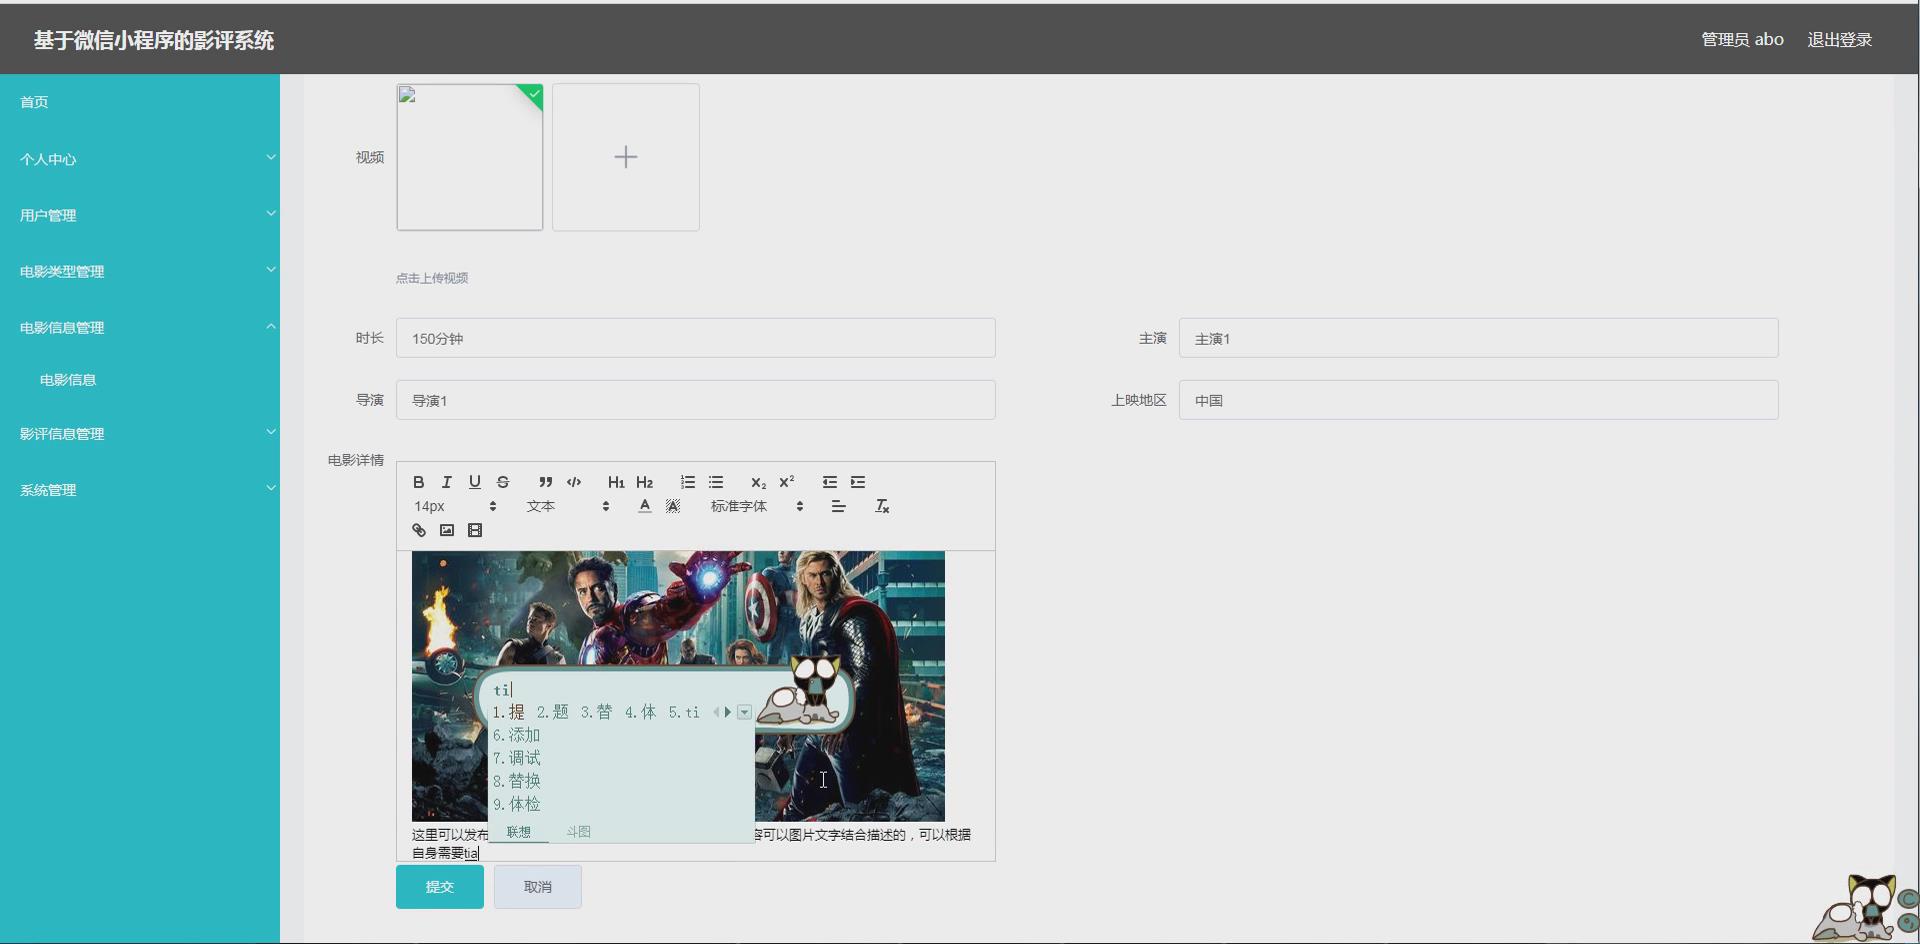This screenshot has width=1920, height=944.
Task: Toggle italic formatting in the editor
Action: pyautogui.click(x=447, y=482)
